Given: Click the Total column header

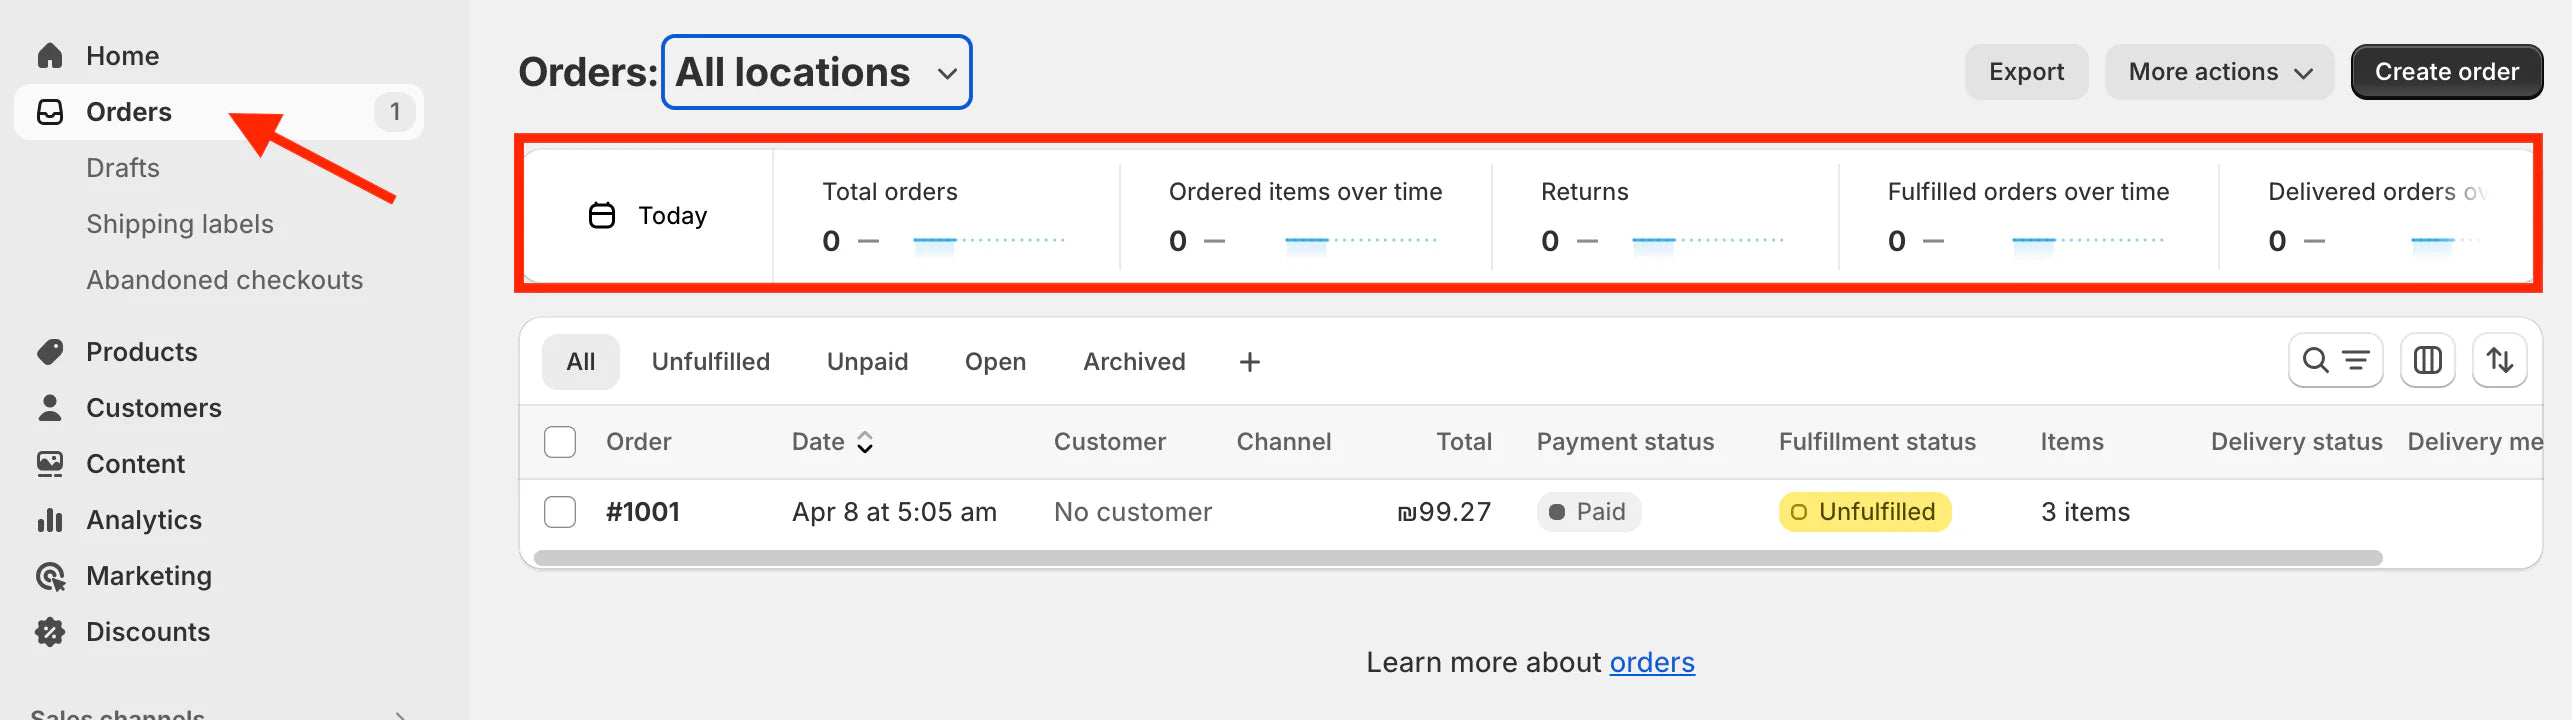Looking at the screenshot, I should pyautogui.click(x=1464, y=442).
